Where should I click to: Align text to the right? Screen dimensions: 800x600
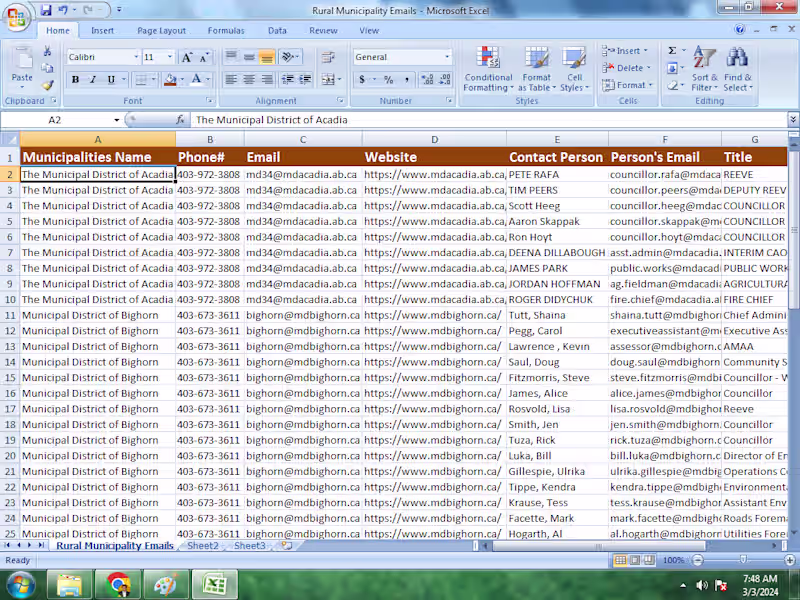(x=267, y=80)
